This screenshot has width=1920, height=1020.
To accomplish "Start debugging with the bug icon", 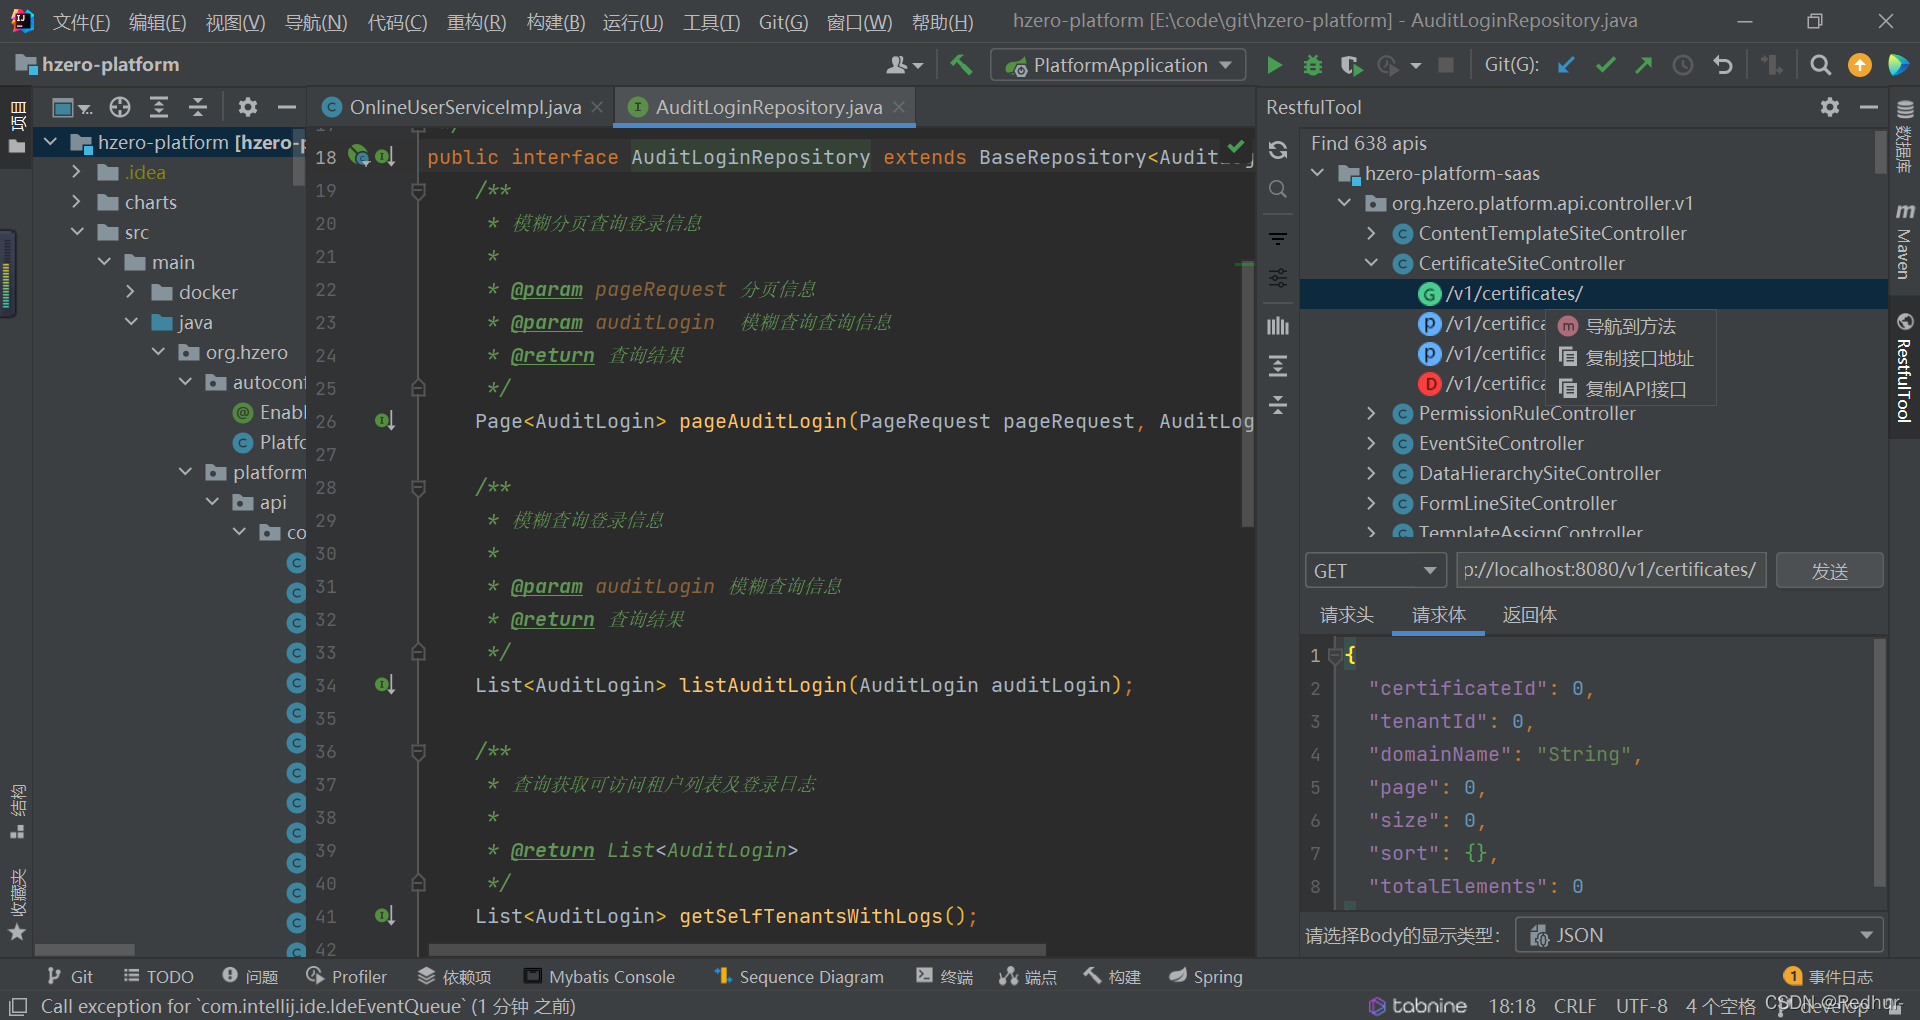I will click(x=1313, y=65).
